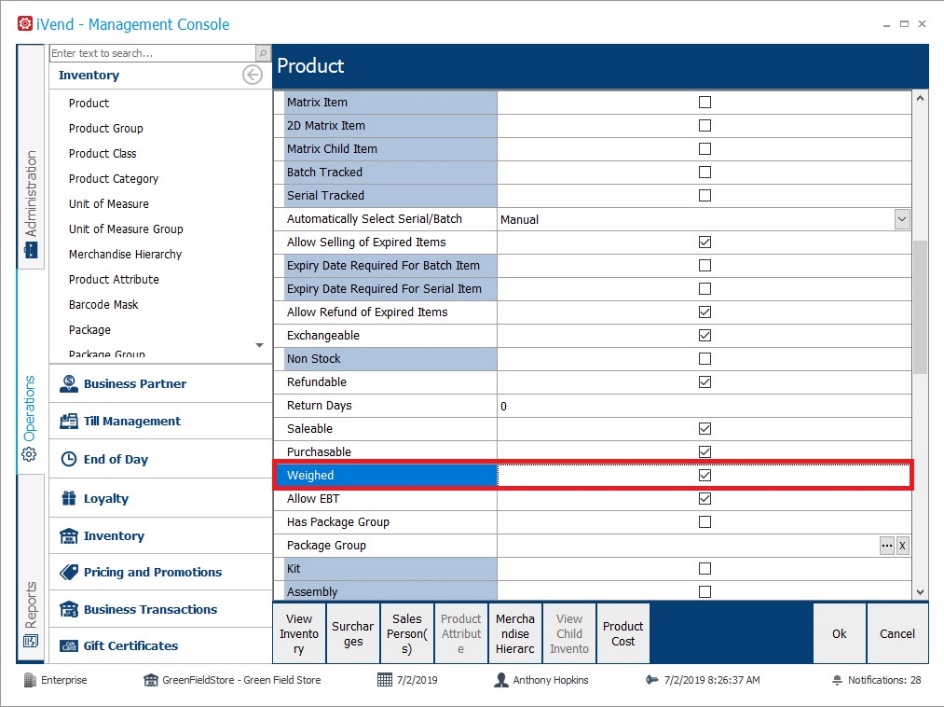This screenshot has height=707, width=944.
Task: Expand the Inventory menu list down arrow
Action: pyautogui.click(x=259, y=345)
